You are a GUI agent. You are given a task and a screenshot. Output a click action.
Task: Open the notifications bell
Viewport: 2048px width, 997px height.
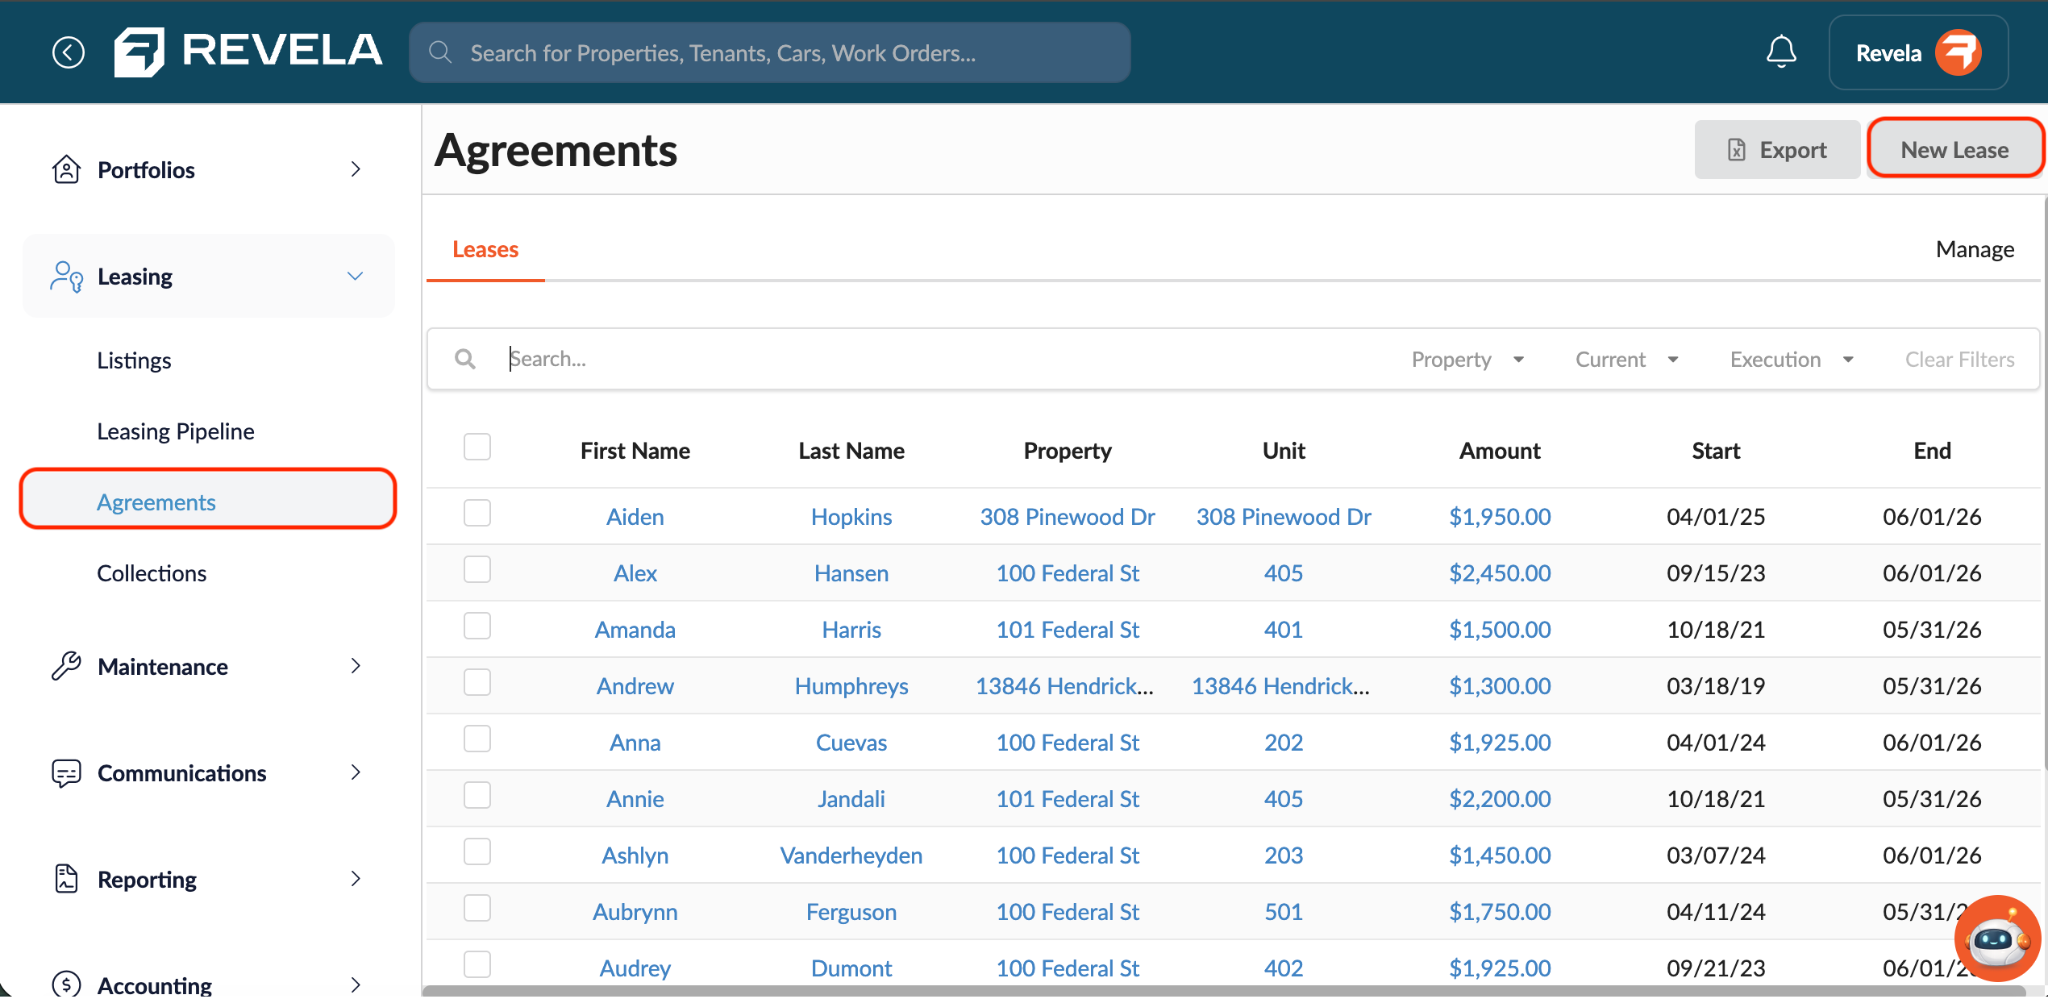click(x=1781, y=52)
